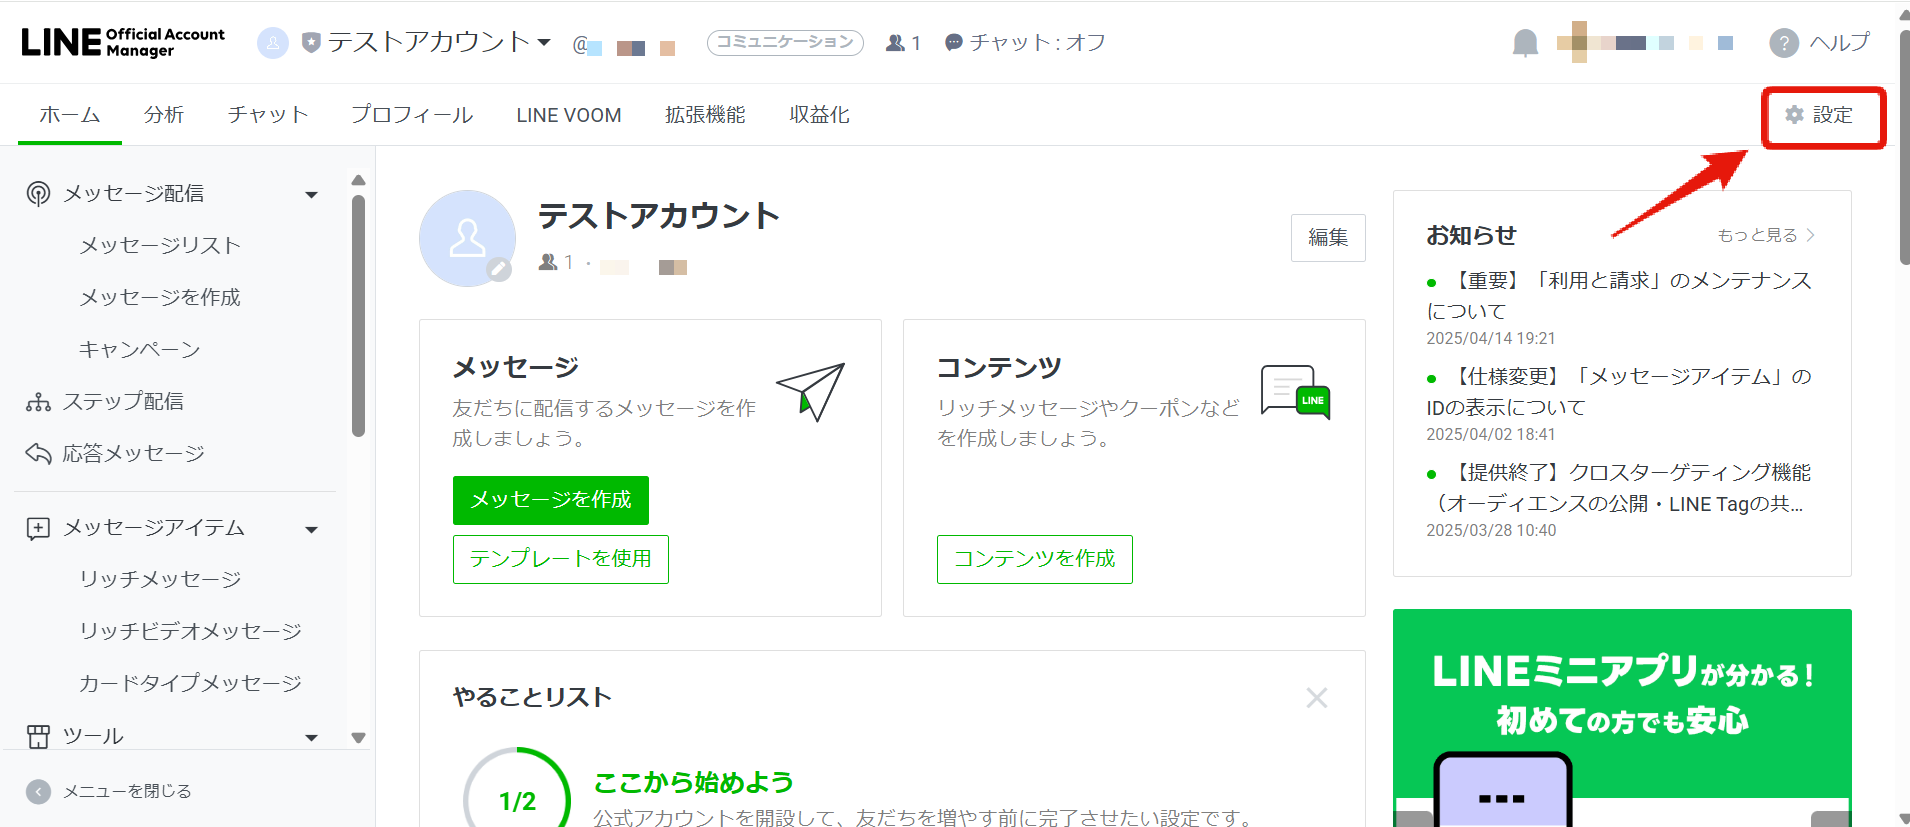
Task: Click the コンテンツを作成 button
Action: click(x=1035, y=559)
